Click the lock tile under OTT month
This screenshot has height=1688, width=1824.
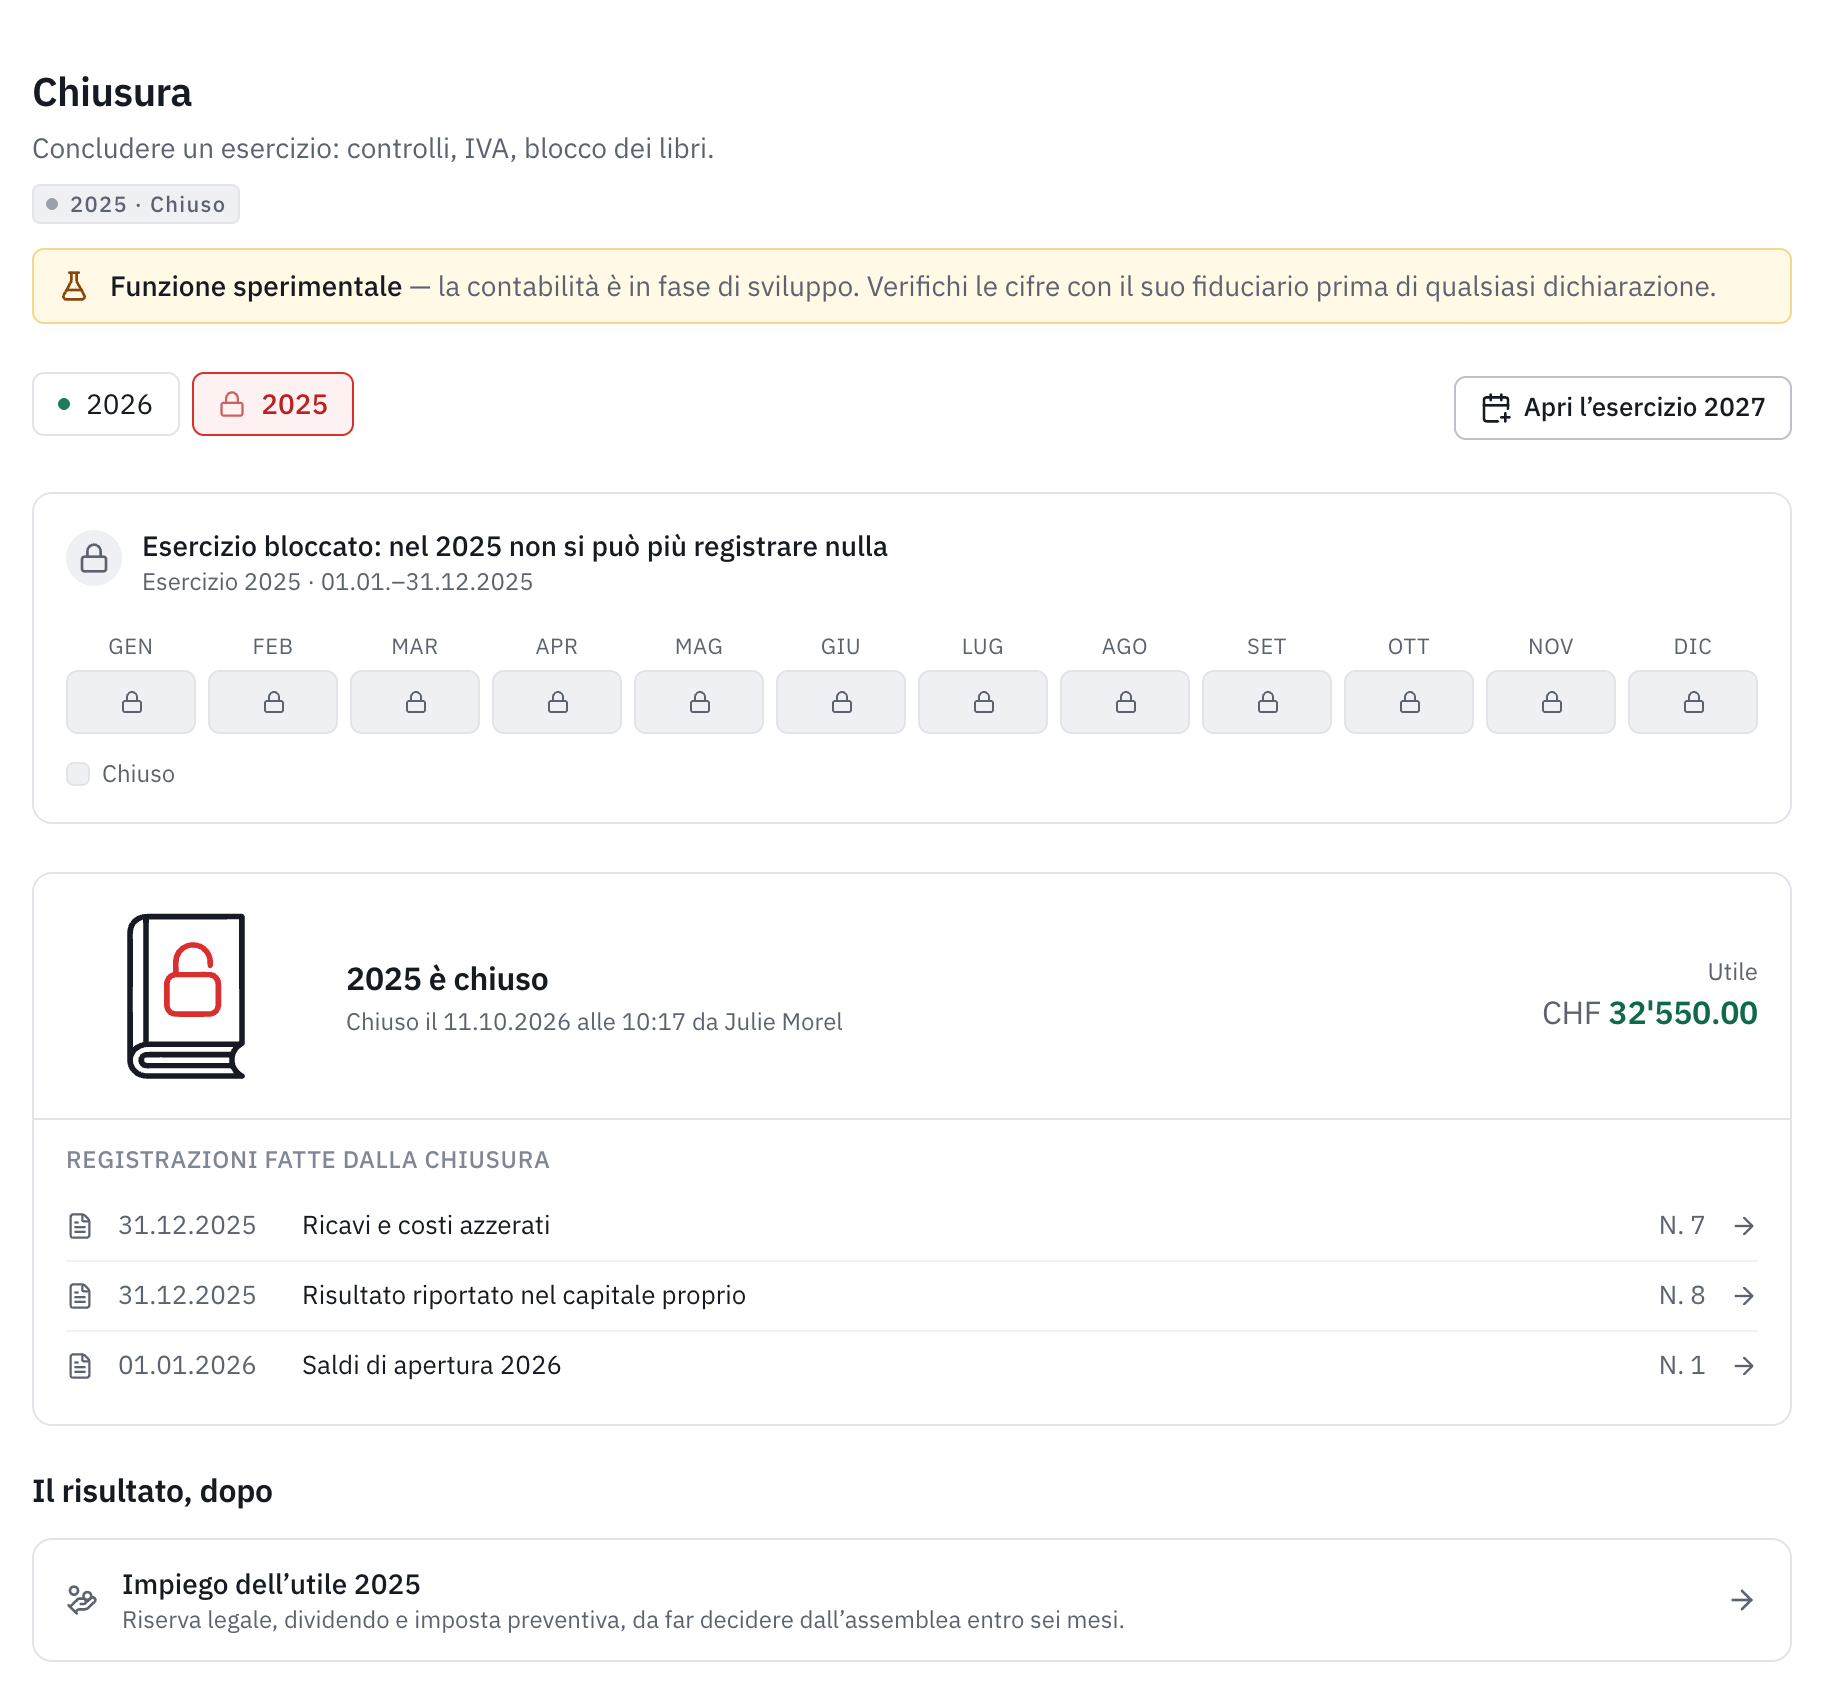pyautogui.click(x=1409, y=702)
